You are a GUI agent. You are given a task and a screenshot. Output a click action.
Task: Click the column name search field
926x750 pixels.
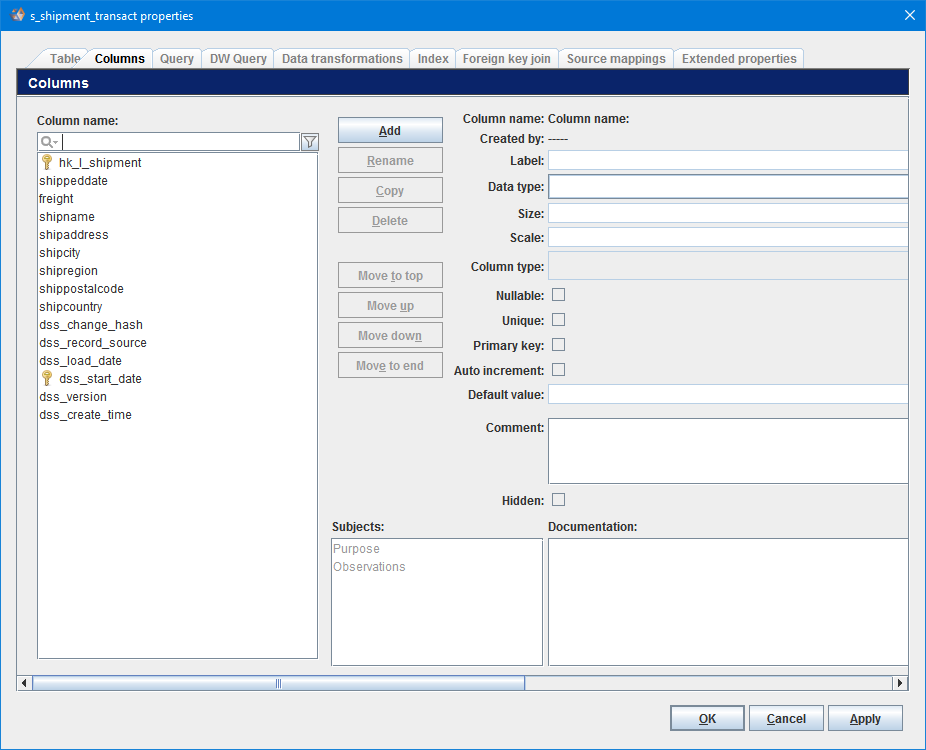coord(180,142)
